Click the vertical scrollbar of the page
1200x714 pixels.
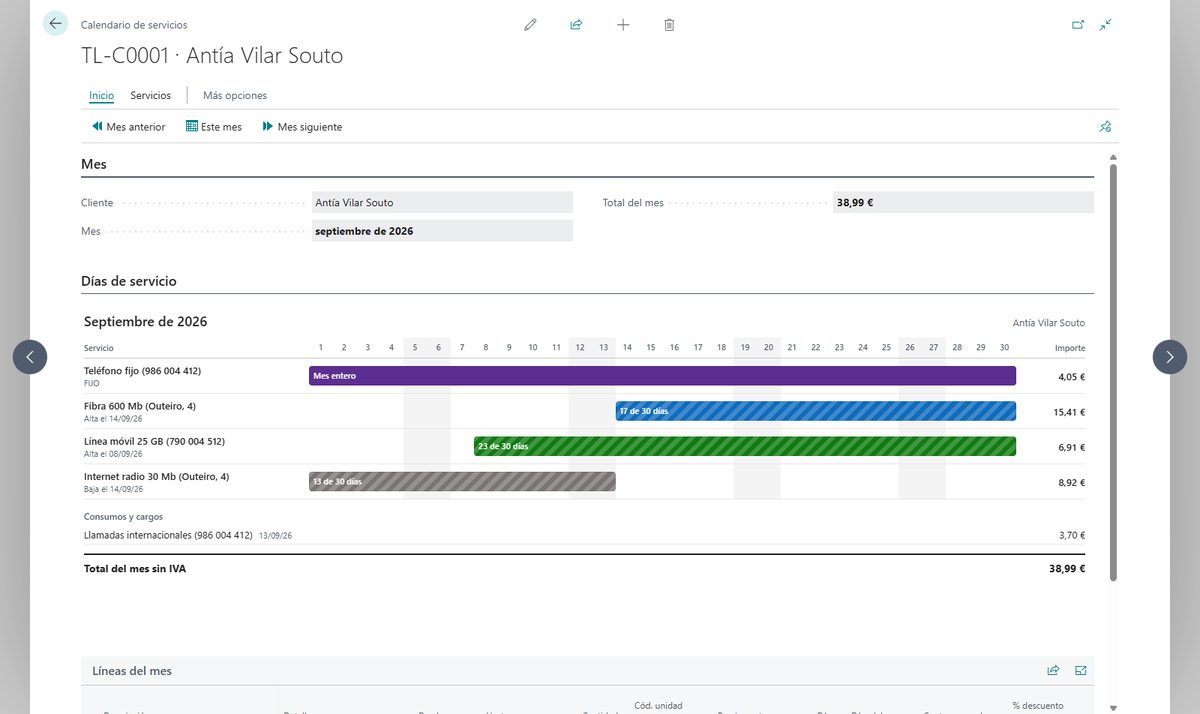click(1113, 370)
